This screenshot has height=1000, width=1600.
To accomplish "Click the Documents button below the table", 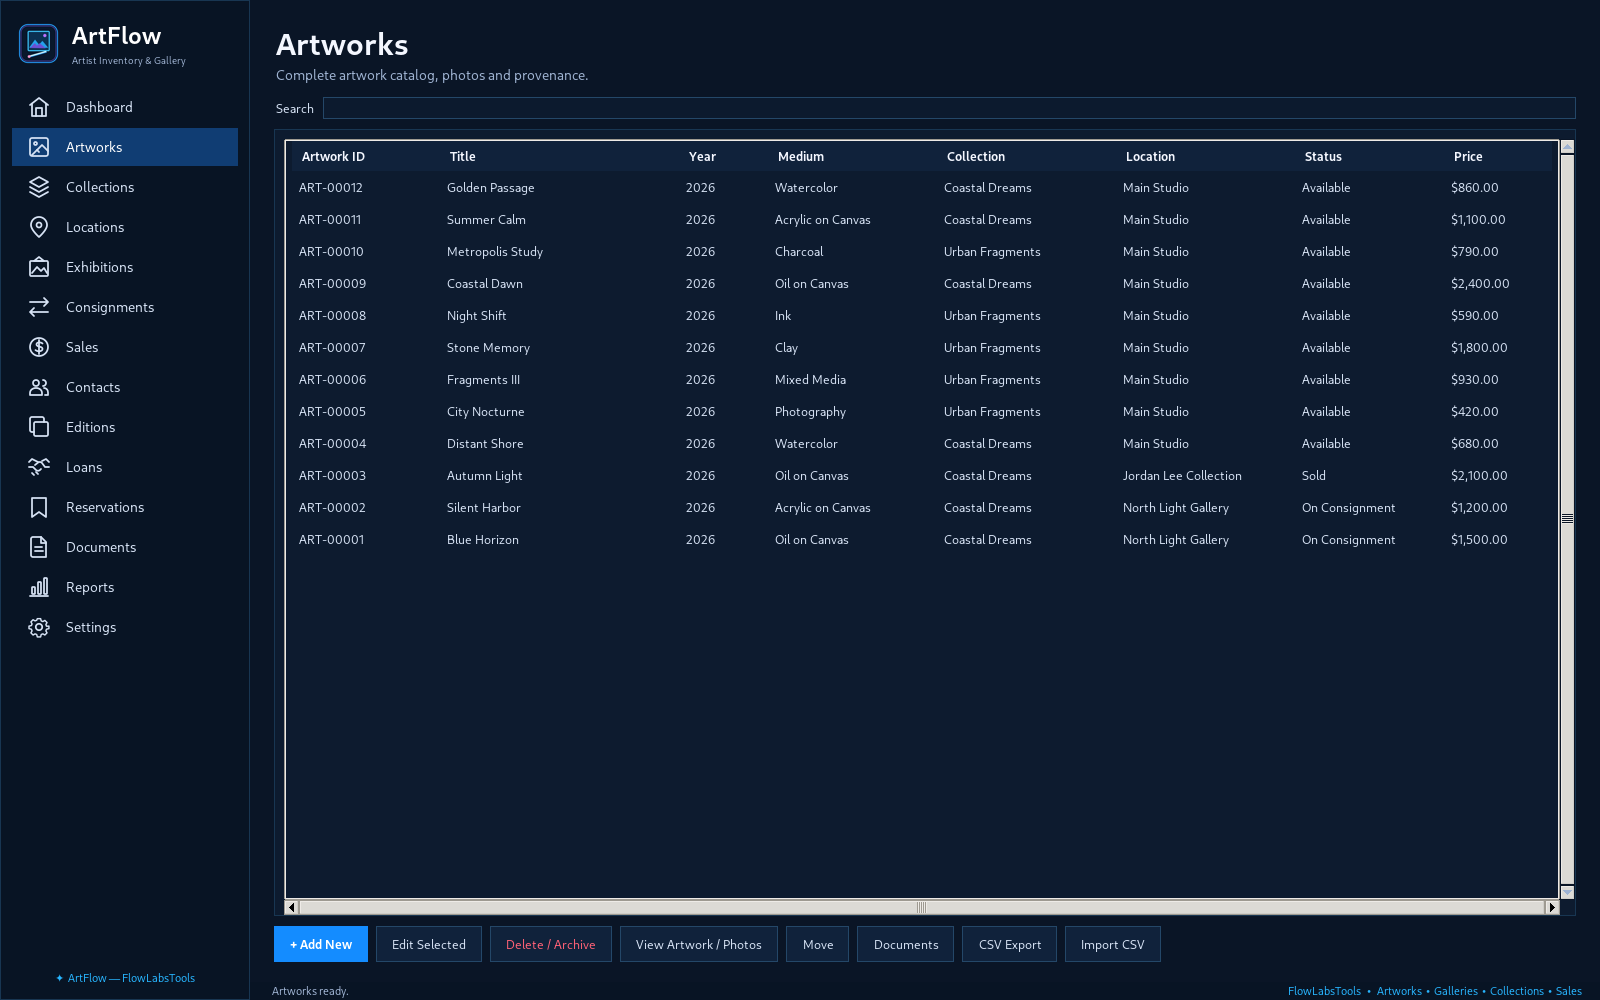I will click(x=906, y=944).
